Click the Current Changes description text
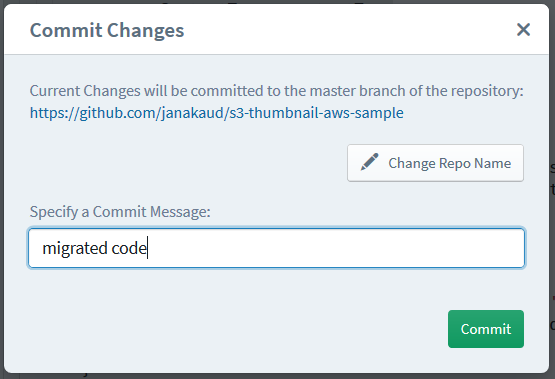Screen dimensions: 555x379 pos(276,91)
